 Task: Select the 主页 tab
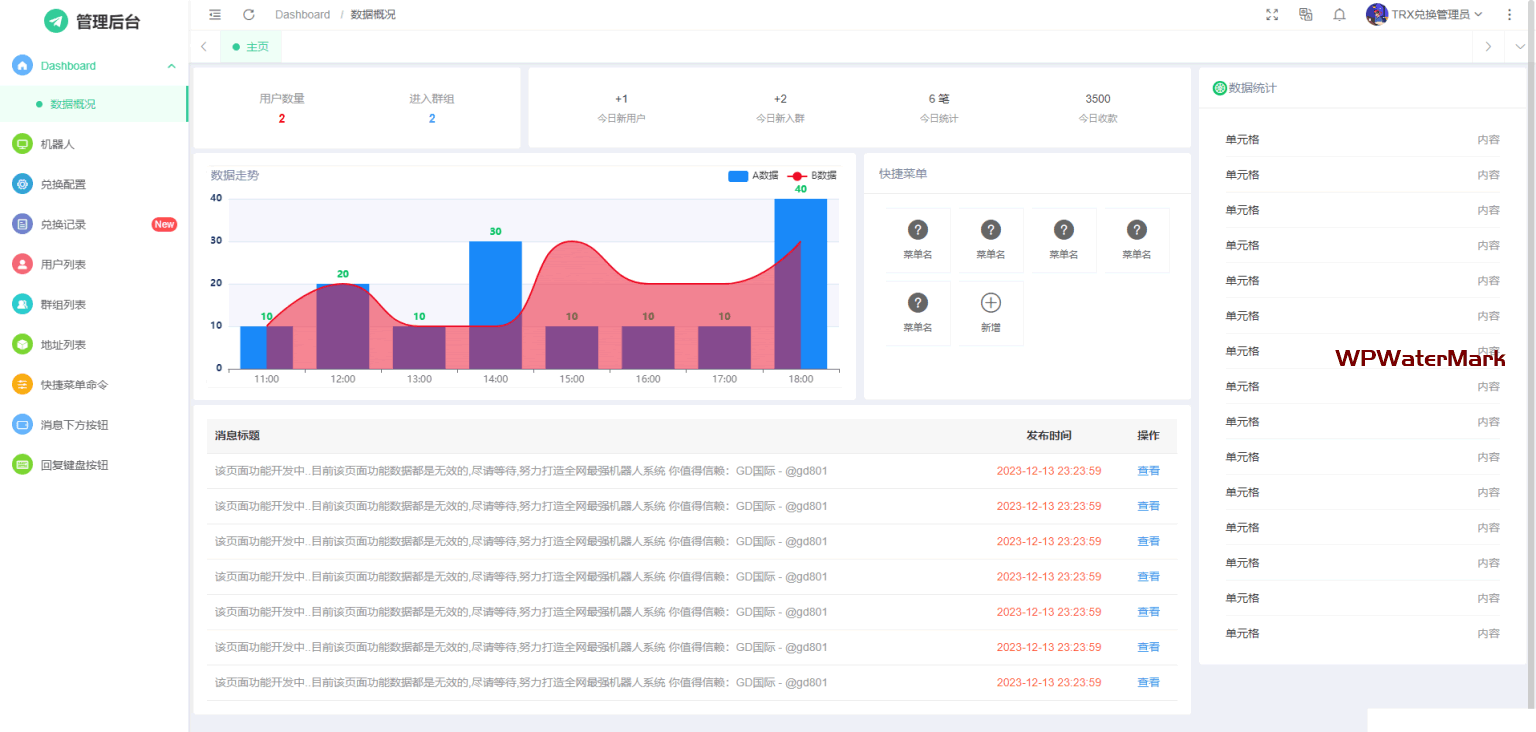(x=251, y=47)
